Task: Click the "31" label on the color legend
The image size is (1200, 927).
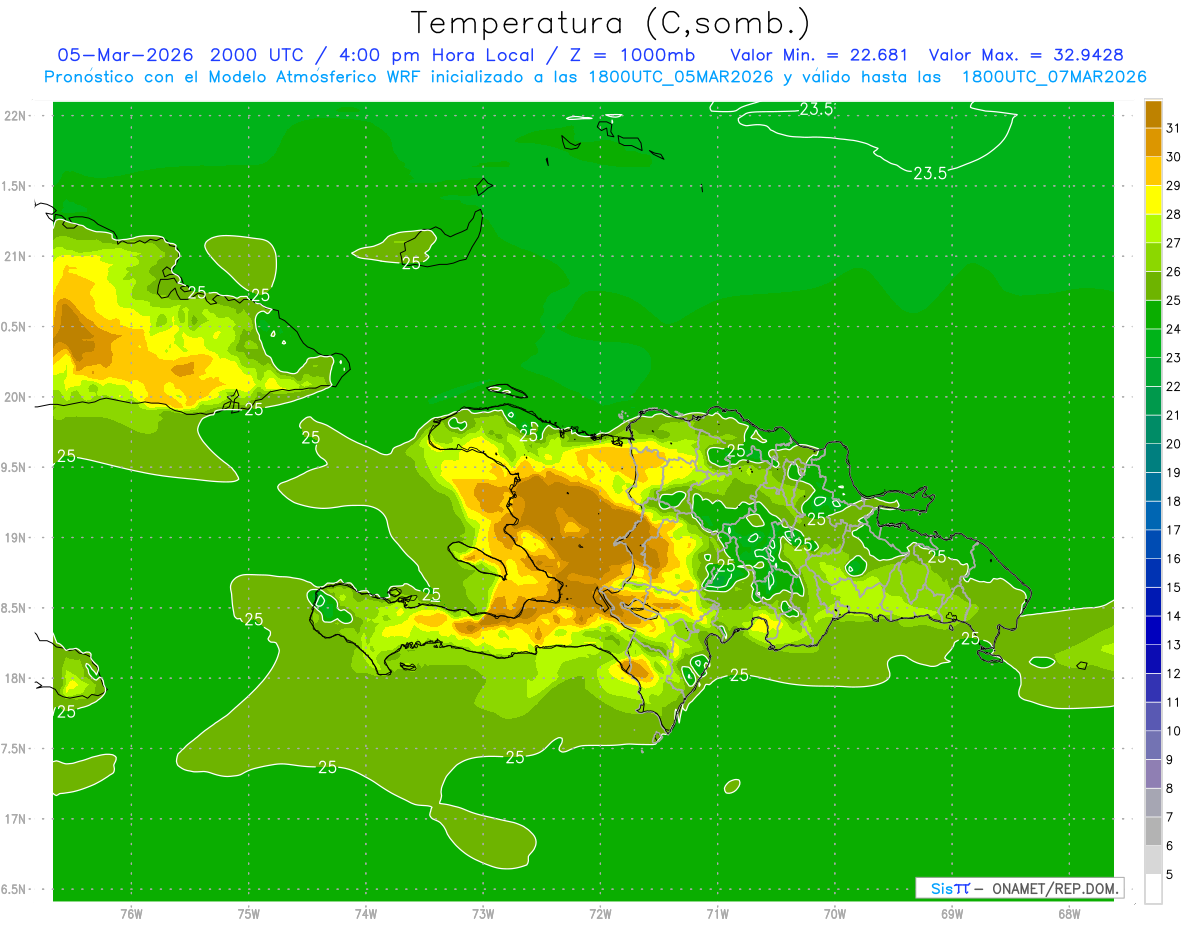Action: [x=1173, y=128]
